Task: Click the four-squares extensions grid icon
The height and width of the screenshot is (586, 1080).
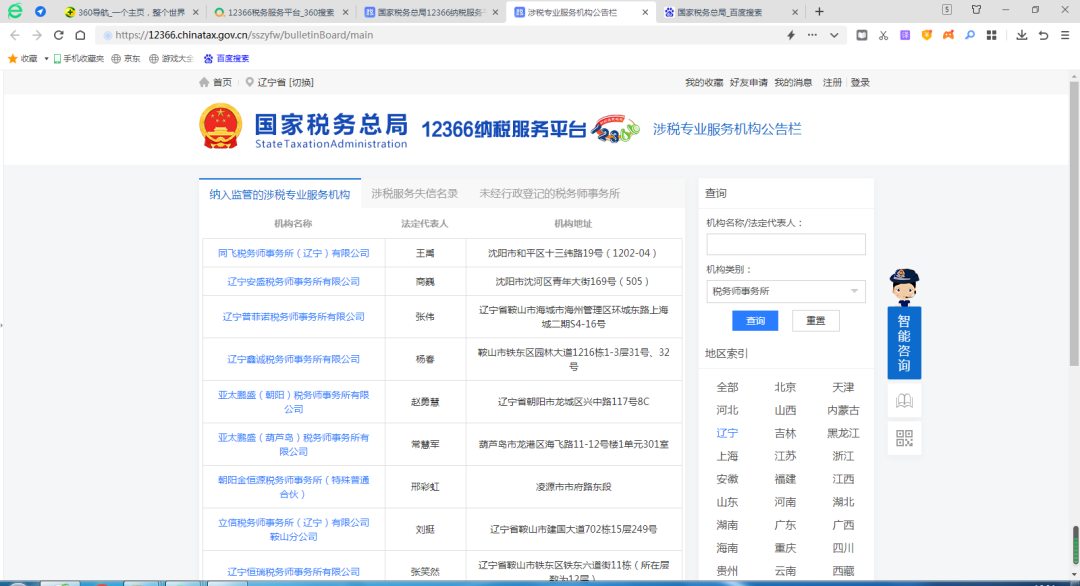Action: point(992,35)
